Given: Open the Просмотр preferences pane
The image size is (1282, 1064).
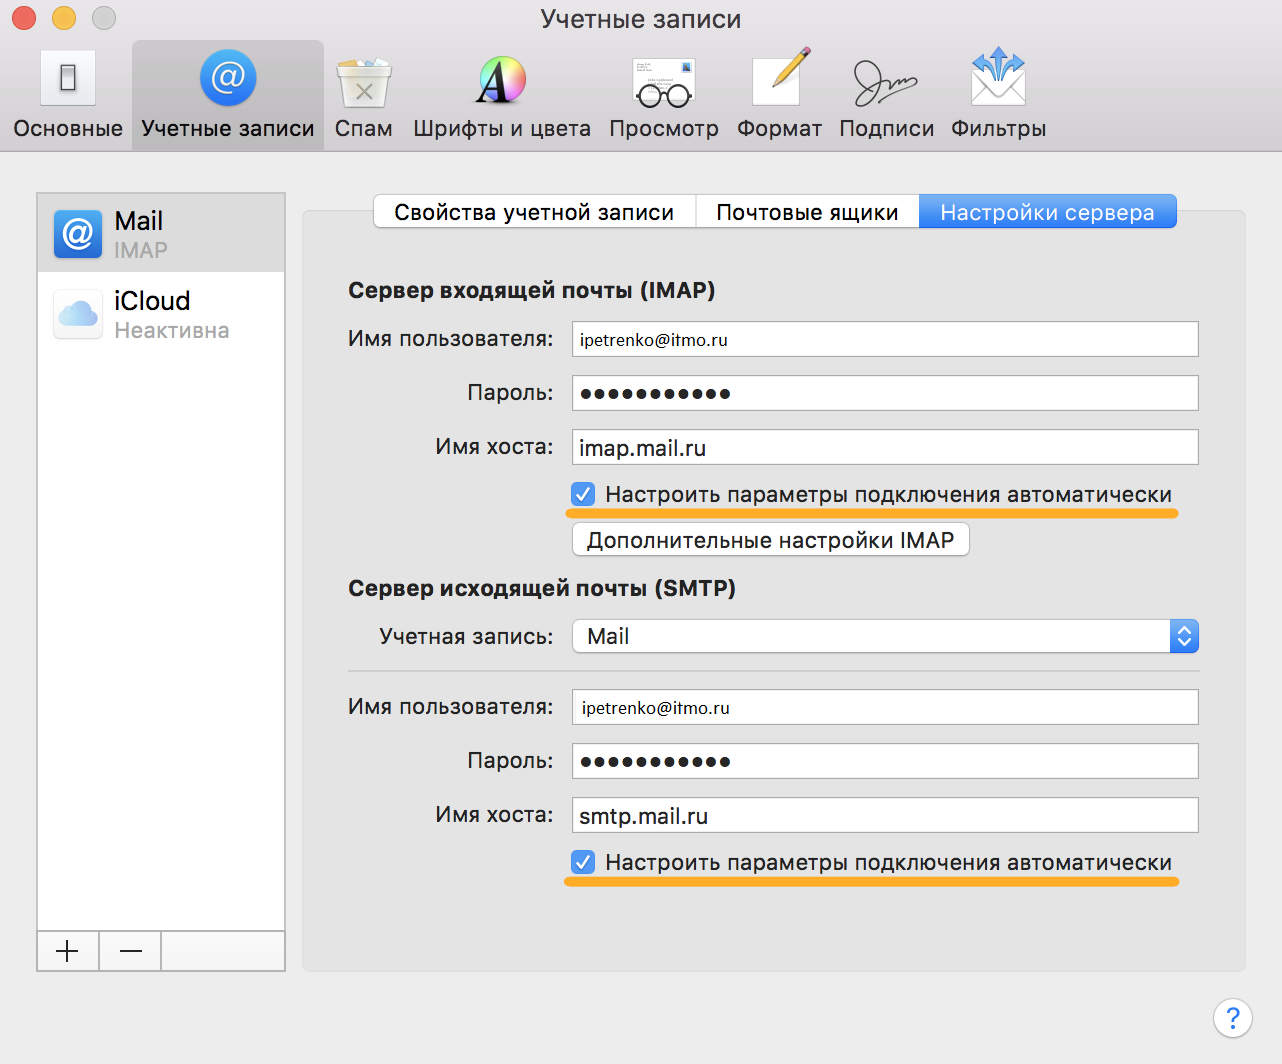Looking at the screenshot, I should 664,96.
